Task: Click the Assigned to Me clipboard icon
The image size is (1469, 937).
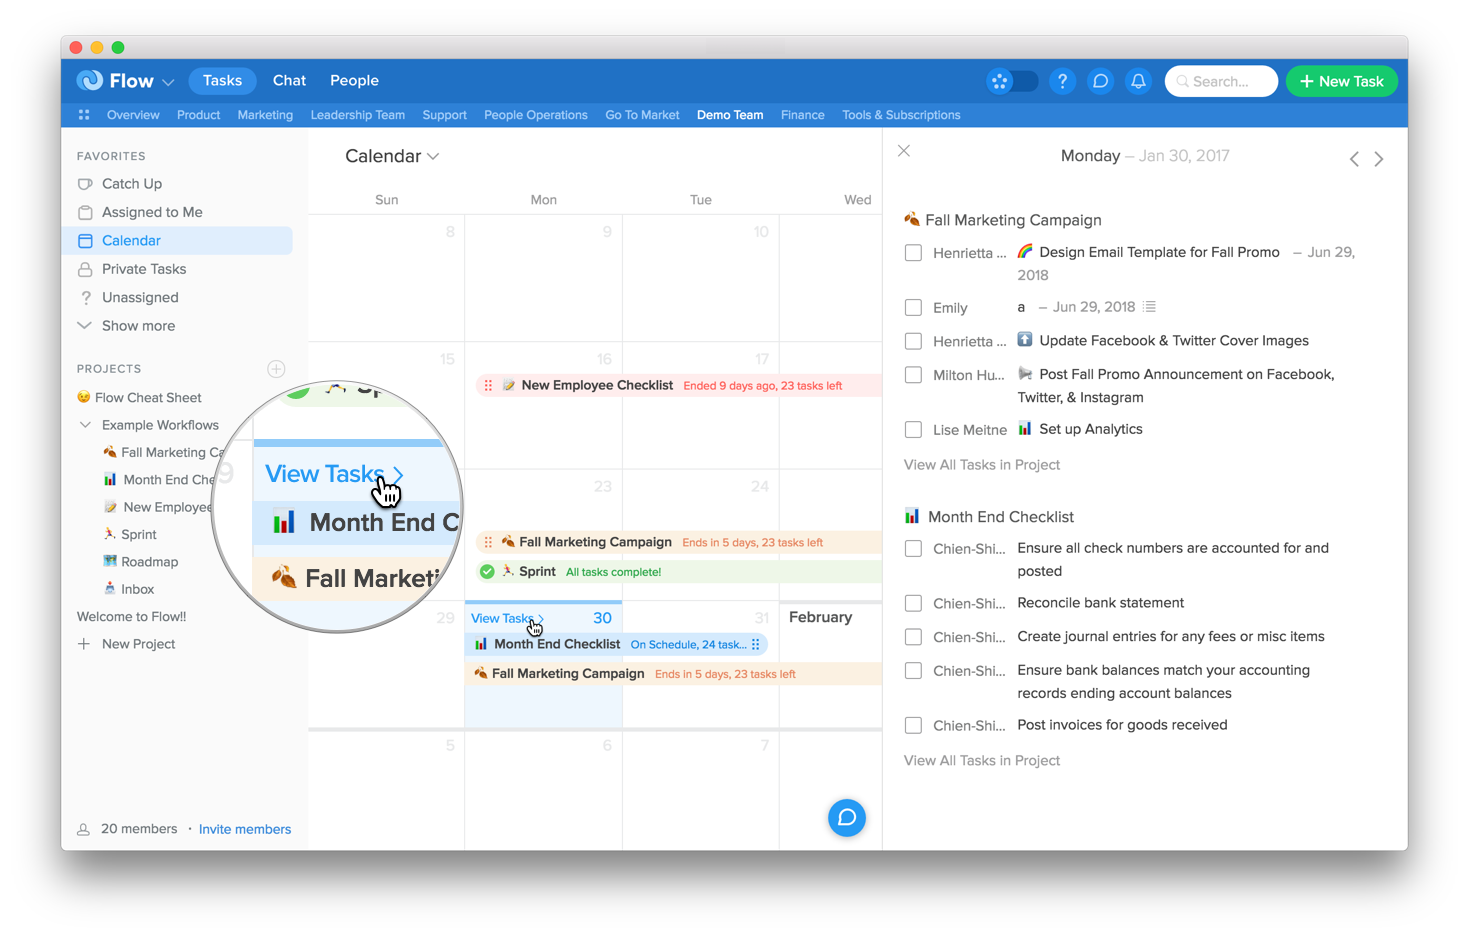Action: tap(85, 212)
